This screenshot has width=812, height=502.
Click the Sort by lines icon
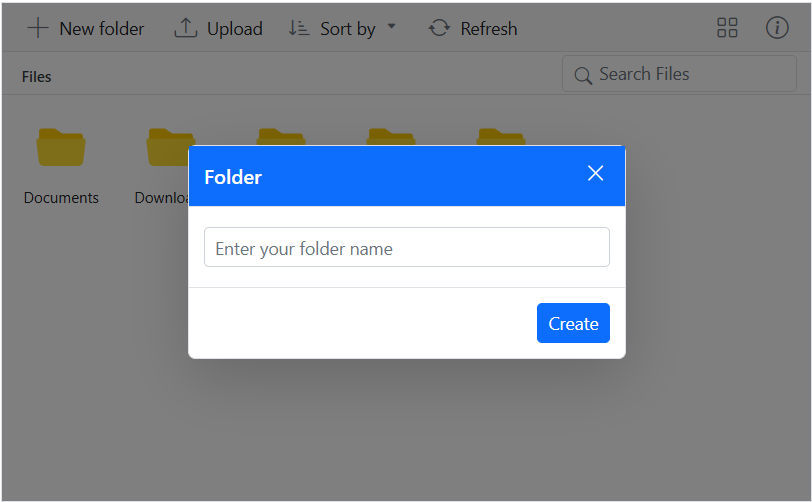(x=298, y=28)
